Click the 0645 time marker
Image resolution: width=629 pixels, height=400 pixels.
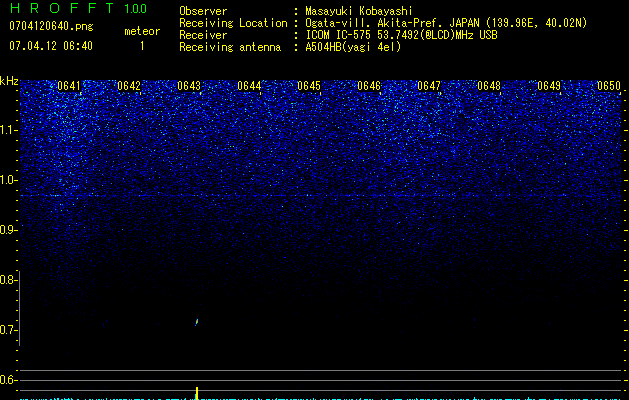click(x=309, y=86)
